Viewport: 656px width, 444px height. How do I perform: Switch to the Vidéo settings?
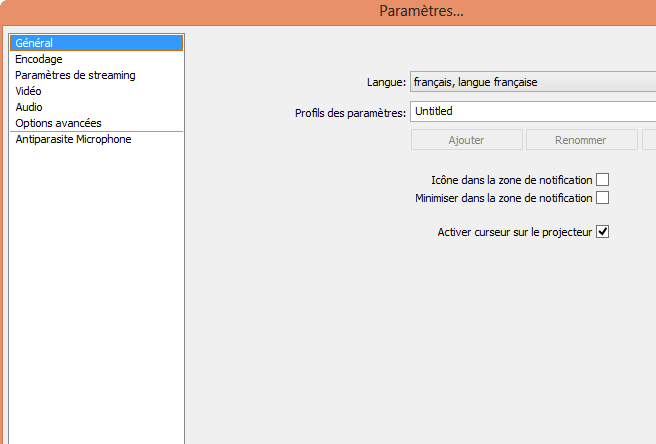(x=96, y=91)
